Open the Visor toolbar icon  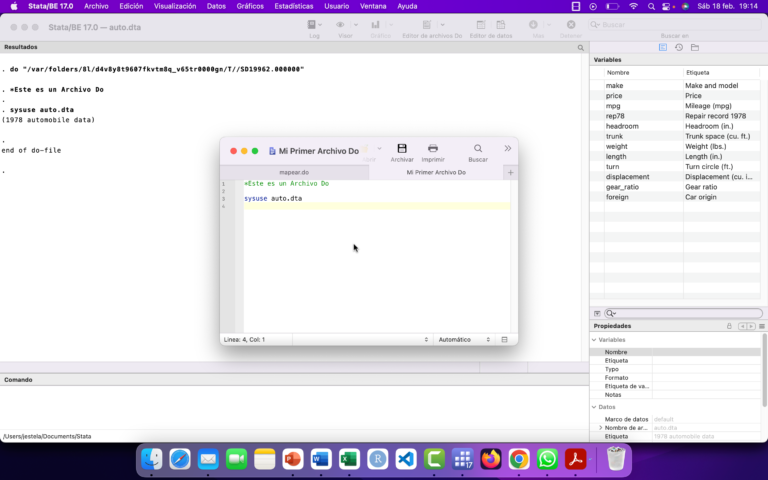[340, 24]
